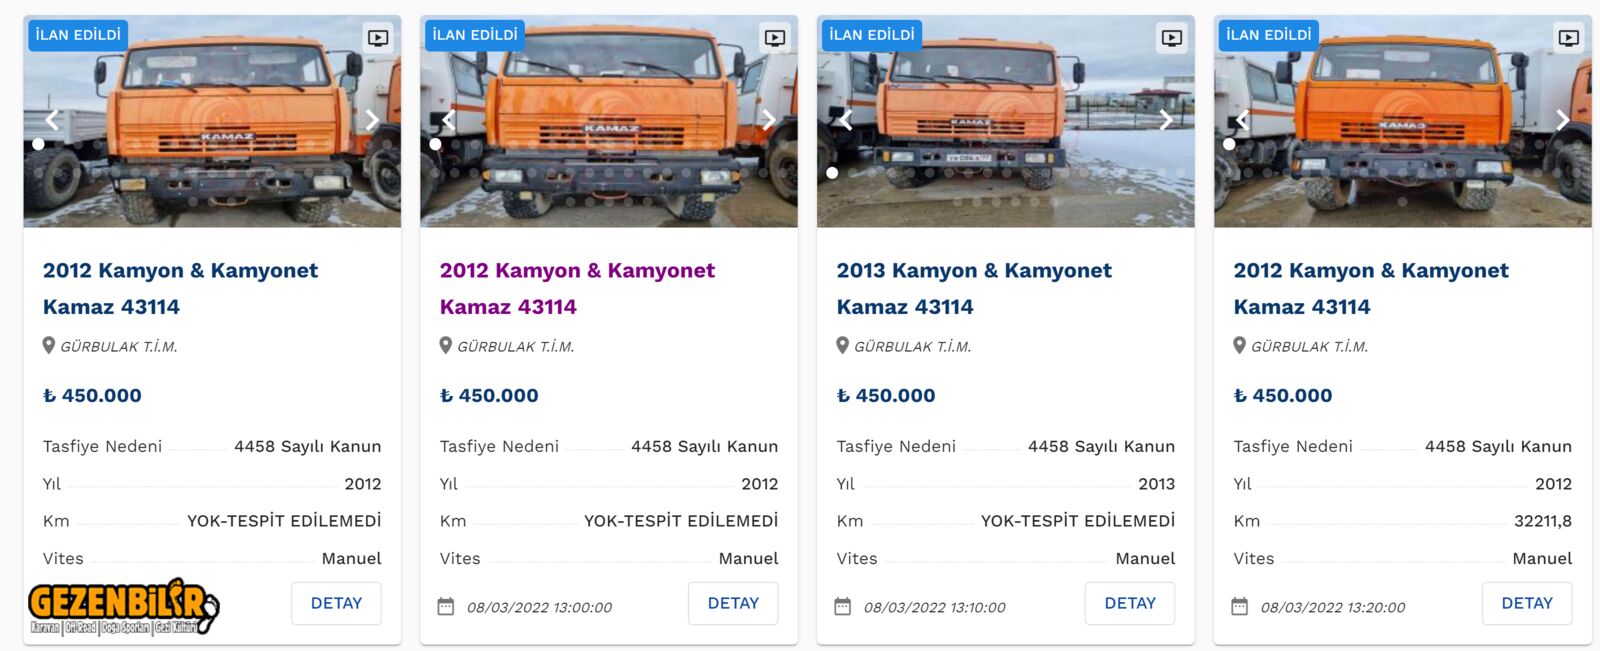Click DETAY button on first truck card
The image size is (1600, 651).
[336, 603]
